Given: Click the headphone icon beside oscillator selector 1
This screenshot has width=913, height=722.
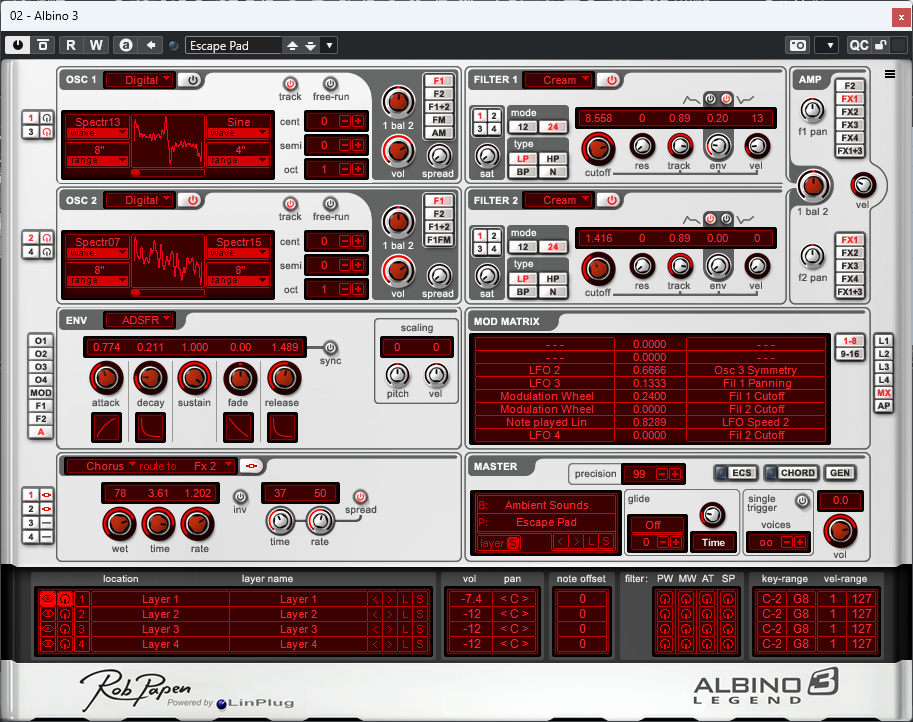Looking at the screenshot, I should 47,118.
